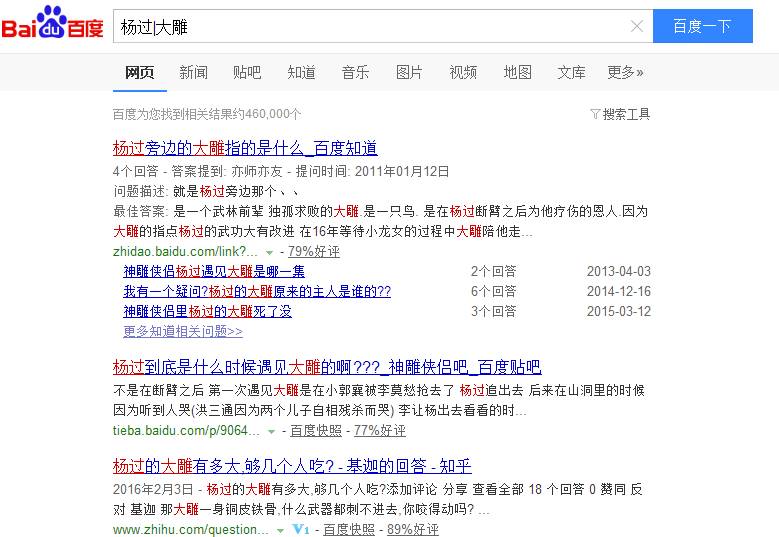Open result 杨过的大雕有多大,够几个人吃? 知乎
This screenshot has width=779, height=537.
pos(292,466)
